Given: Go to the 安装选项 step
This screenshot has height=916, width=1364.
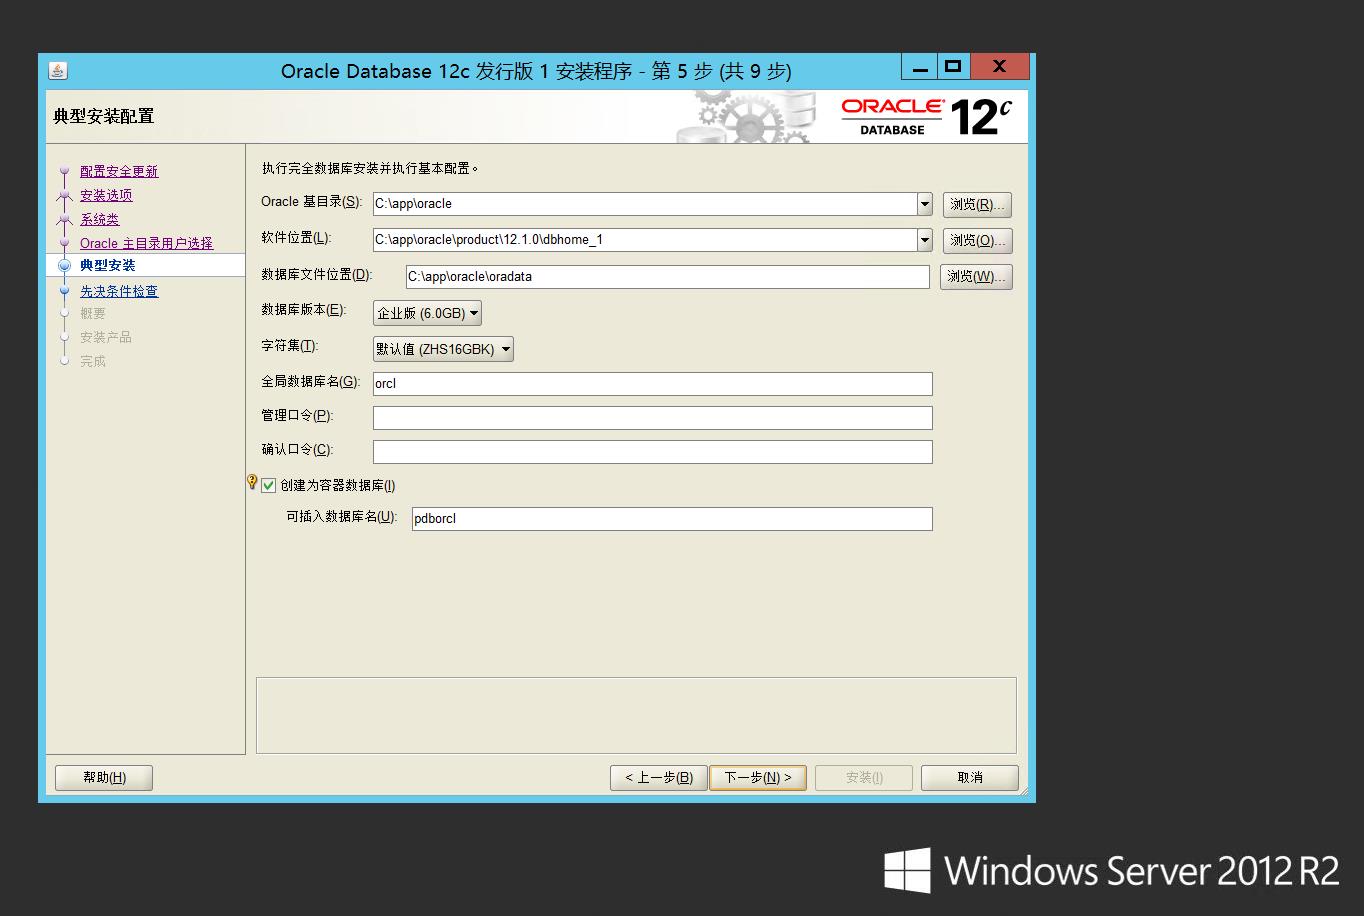Looking at the screenshot, I should [106, 195].
